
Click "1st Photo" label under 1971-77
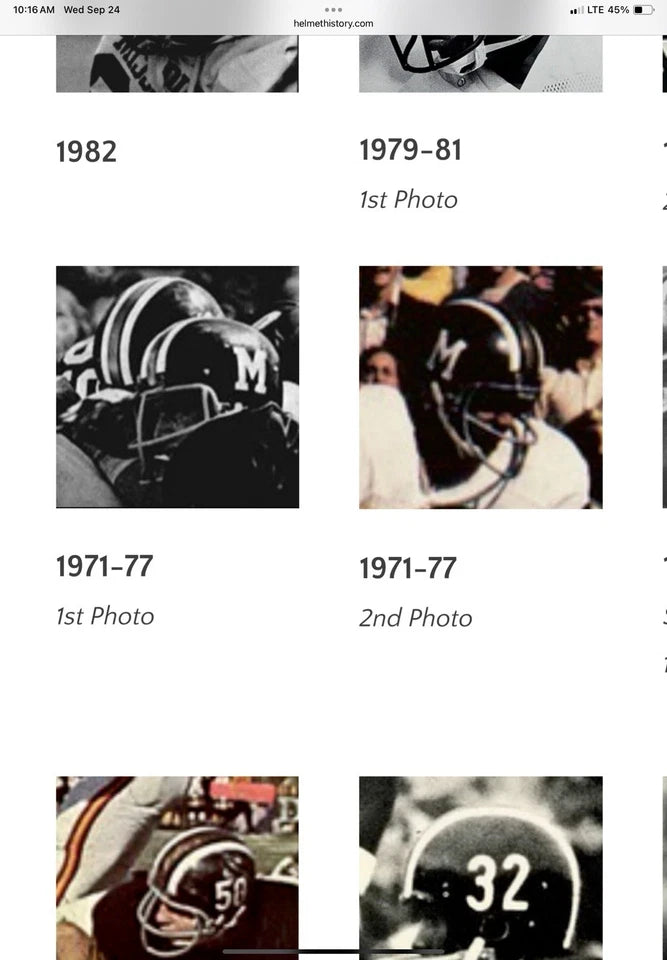click(x=104, y=616)
